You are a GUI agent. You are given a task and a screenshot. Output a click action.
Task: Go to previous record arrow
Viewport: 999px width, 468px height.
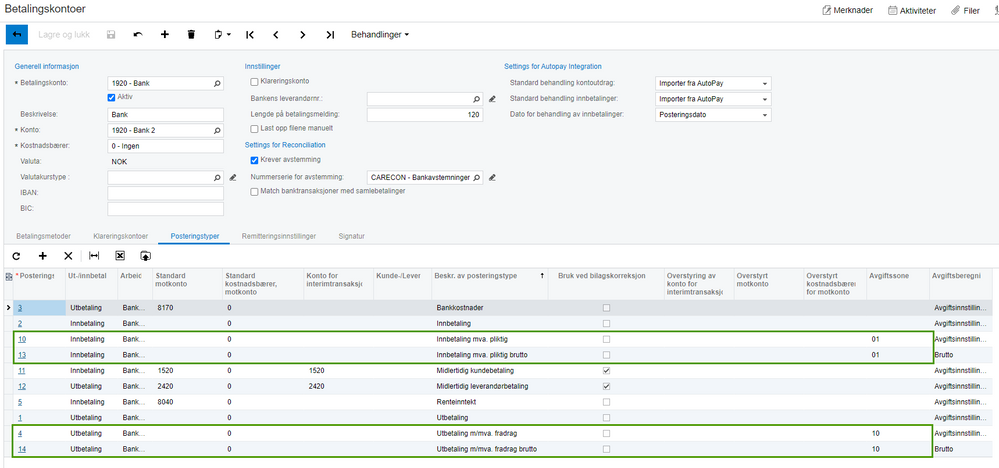pyautogui.click(x=276, y=35)
